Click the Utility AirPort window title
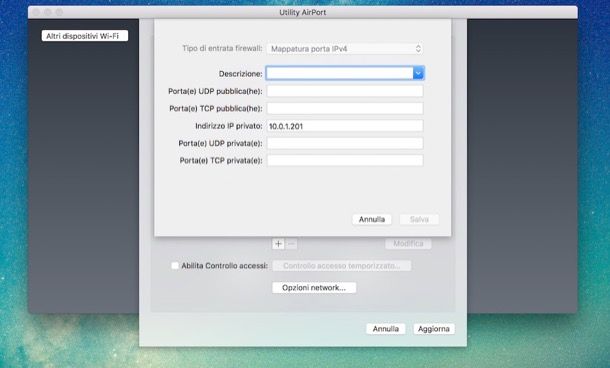Image resolution: width=610 pixels, height=368 pixels. [303, 12]
